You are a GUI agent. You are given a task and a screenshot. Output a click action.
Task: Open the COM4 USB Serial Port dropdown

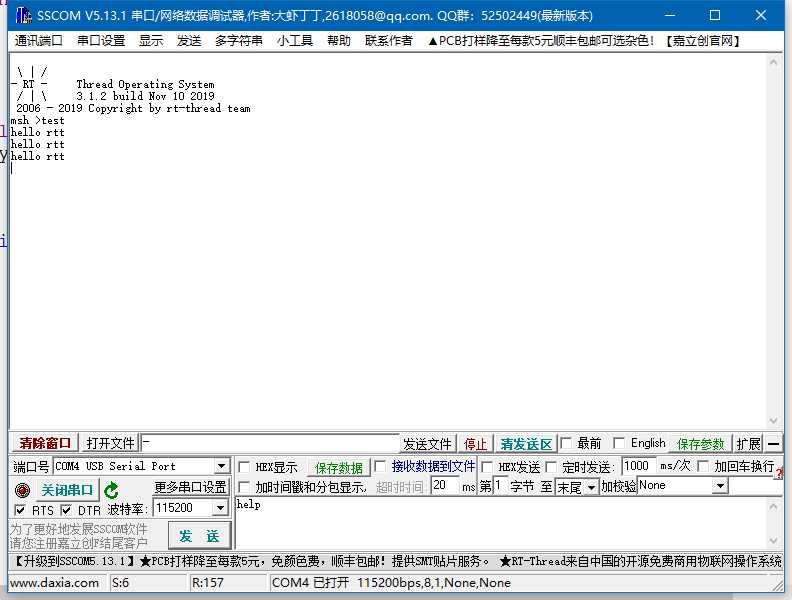[221, 466]
